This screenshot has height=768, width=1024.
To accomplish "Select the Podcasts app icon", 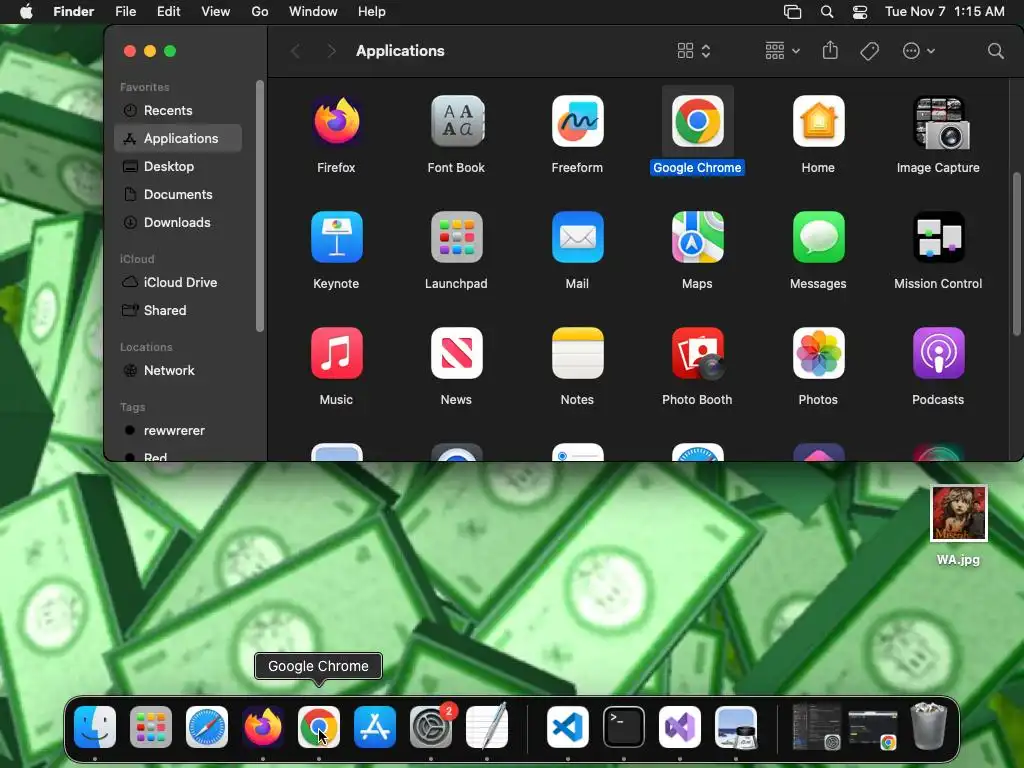I will [938, 353].
